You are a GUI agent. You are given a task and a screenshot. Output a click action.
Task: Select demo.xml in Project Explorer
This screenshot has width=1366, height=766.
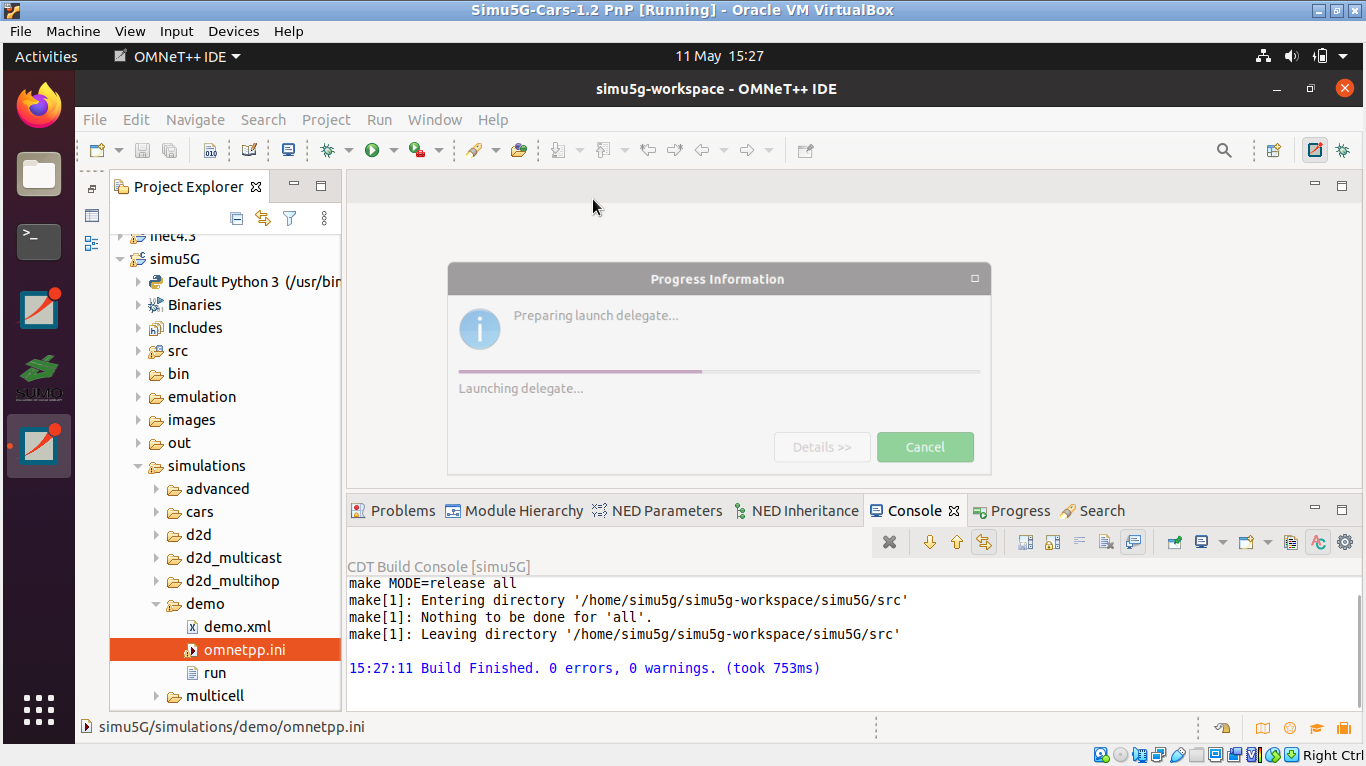pos(237,627)
